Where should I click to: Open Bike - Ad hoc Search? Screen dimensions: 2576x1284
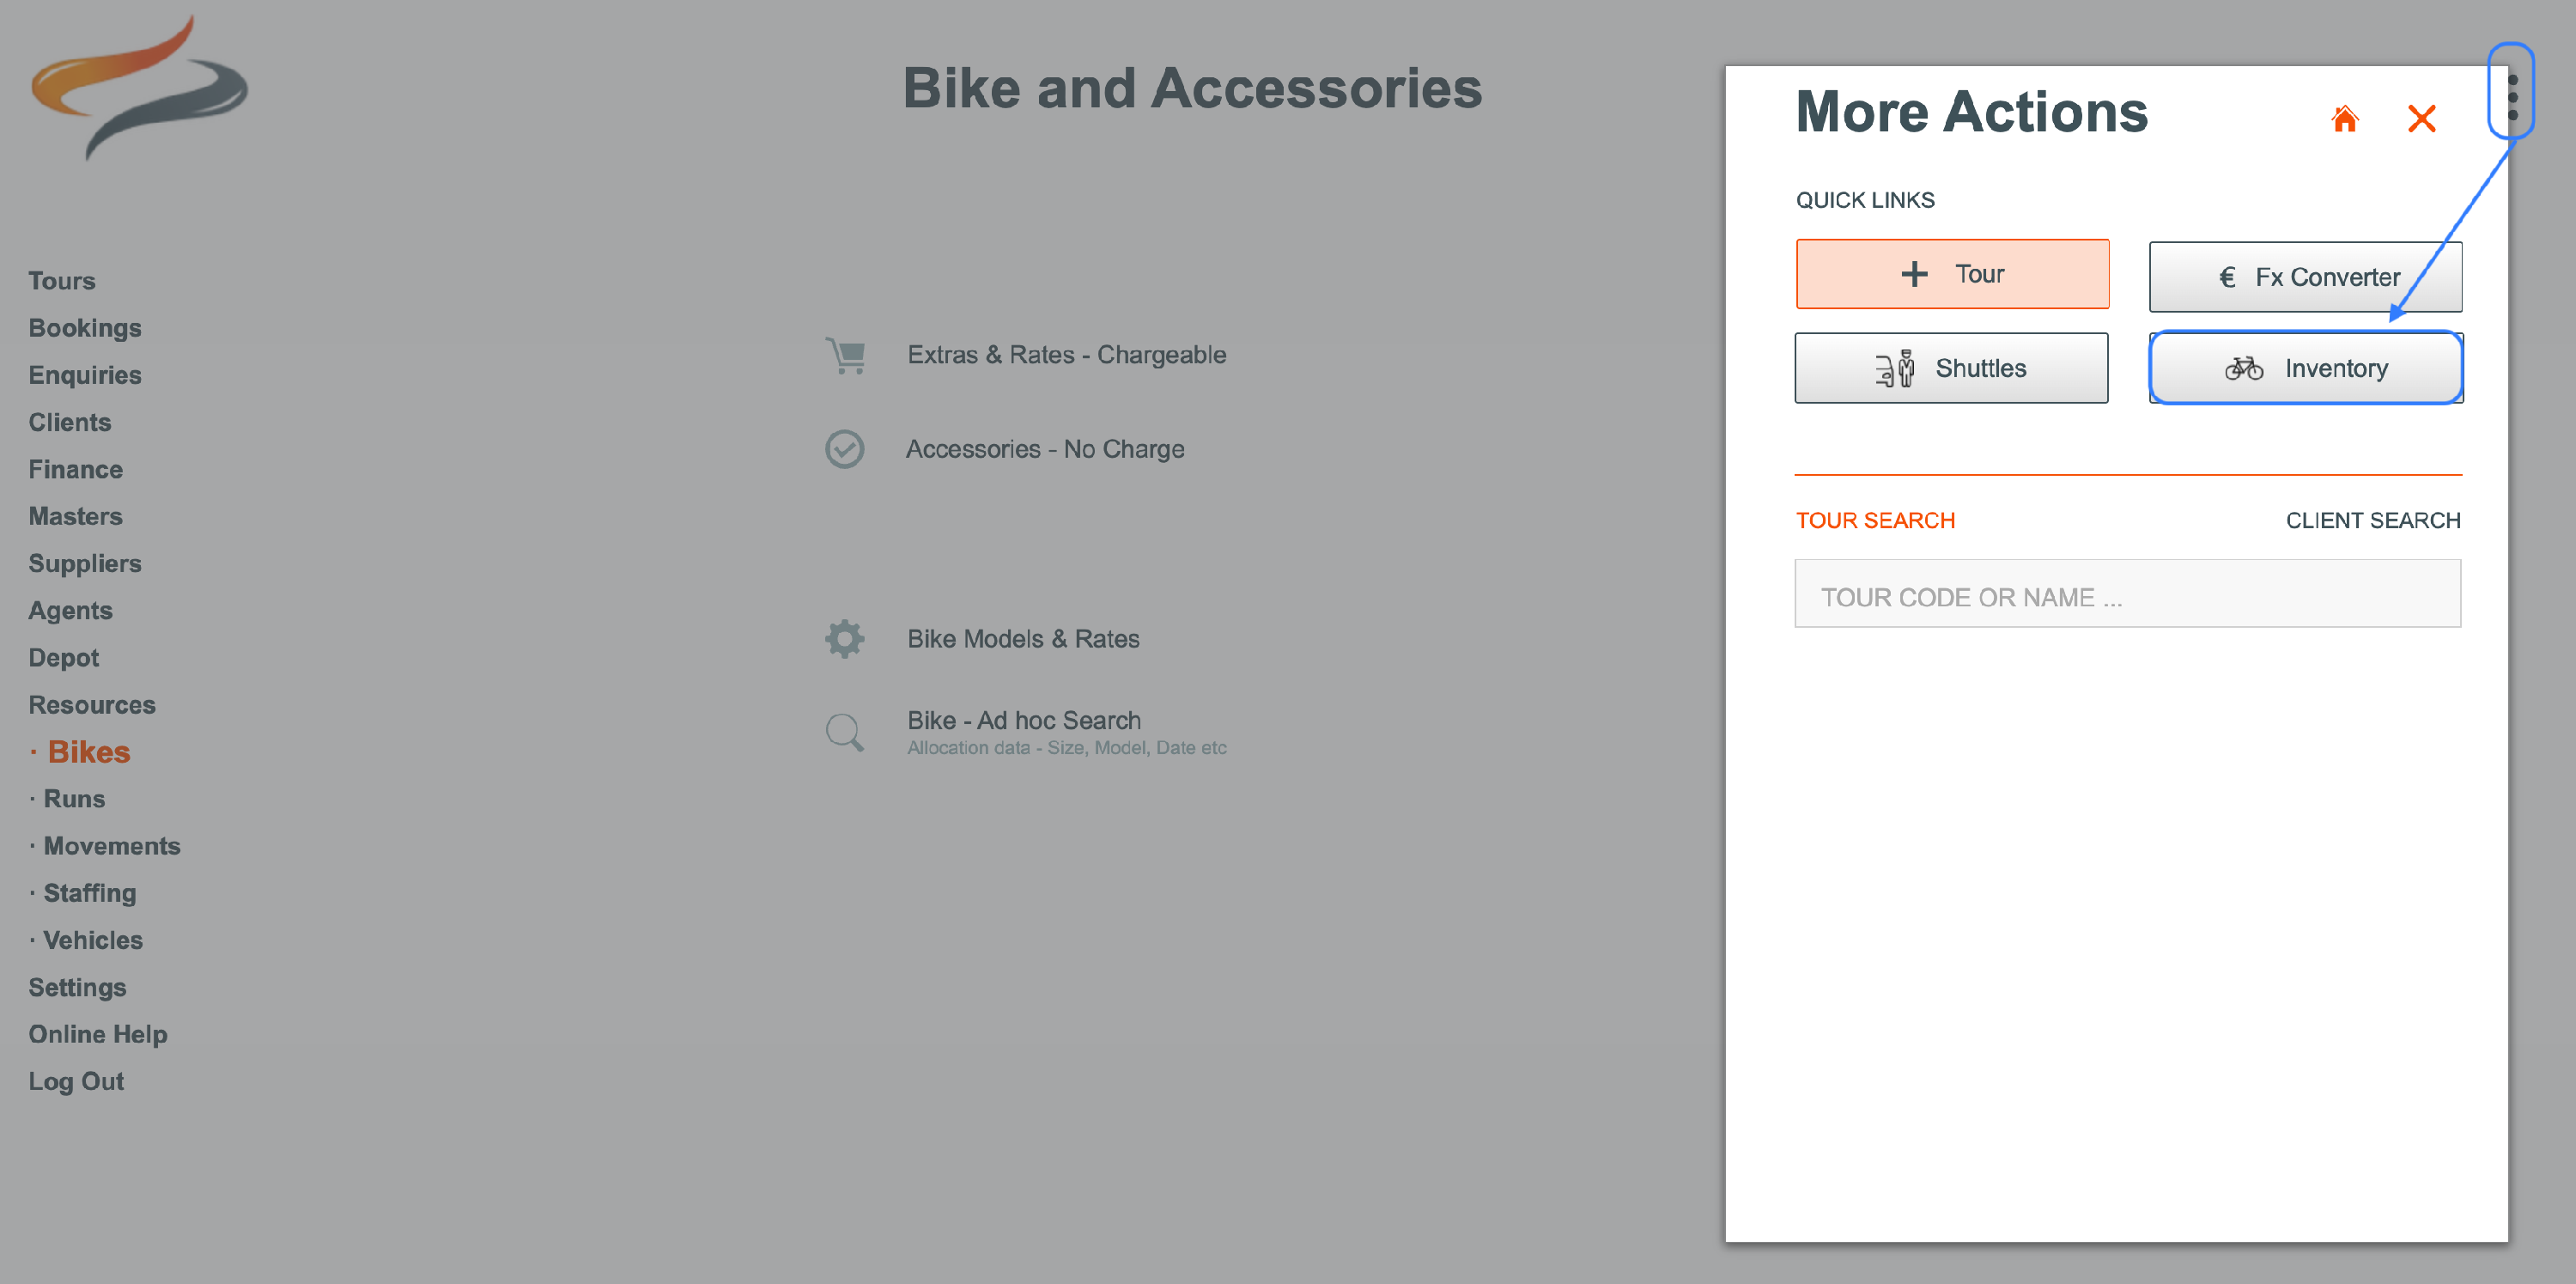coord(1024,720)
